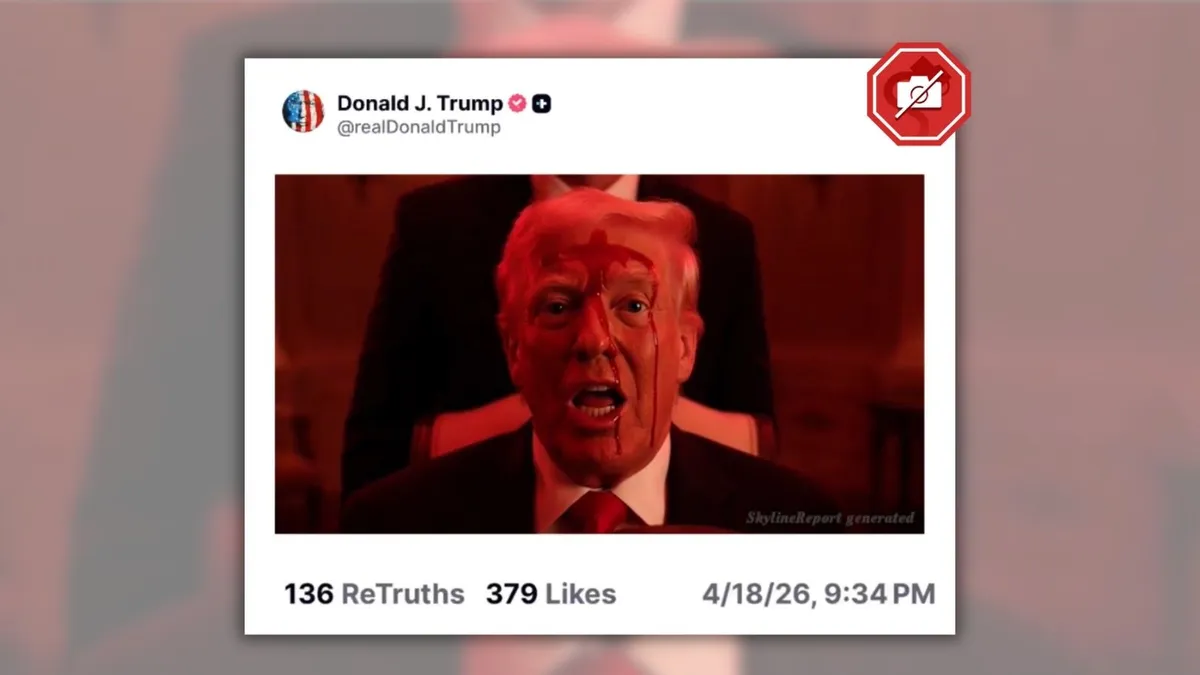Open the Donald J. Trump display name
This screenshot has width=1200, height=675.
click(420, 103)
